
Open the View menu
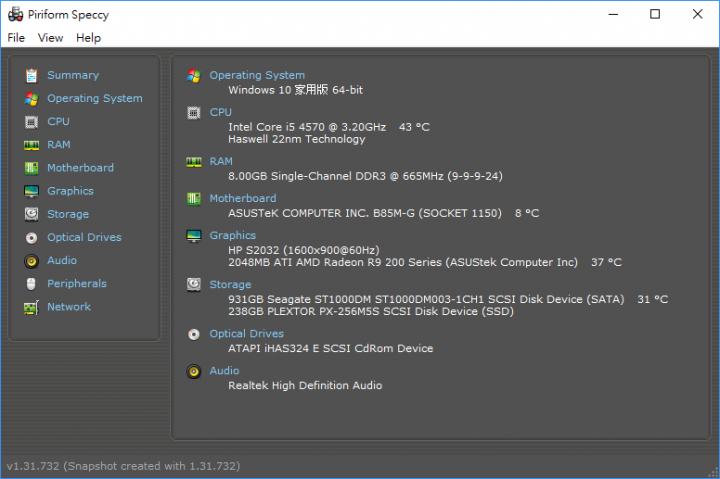tap(50, 38)
